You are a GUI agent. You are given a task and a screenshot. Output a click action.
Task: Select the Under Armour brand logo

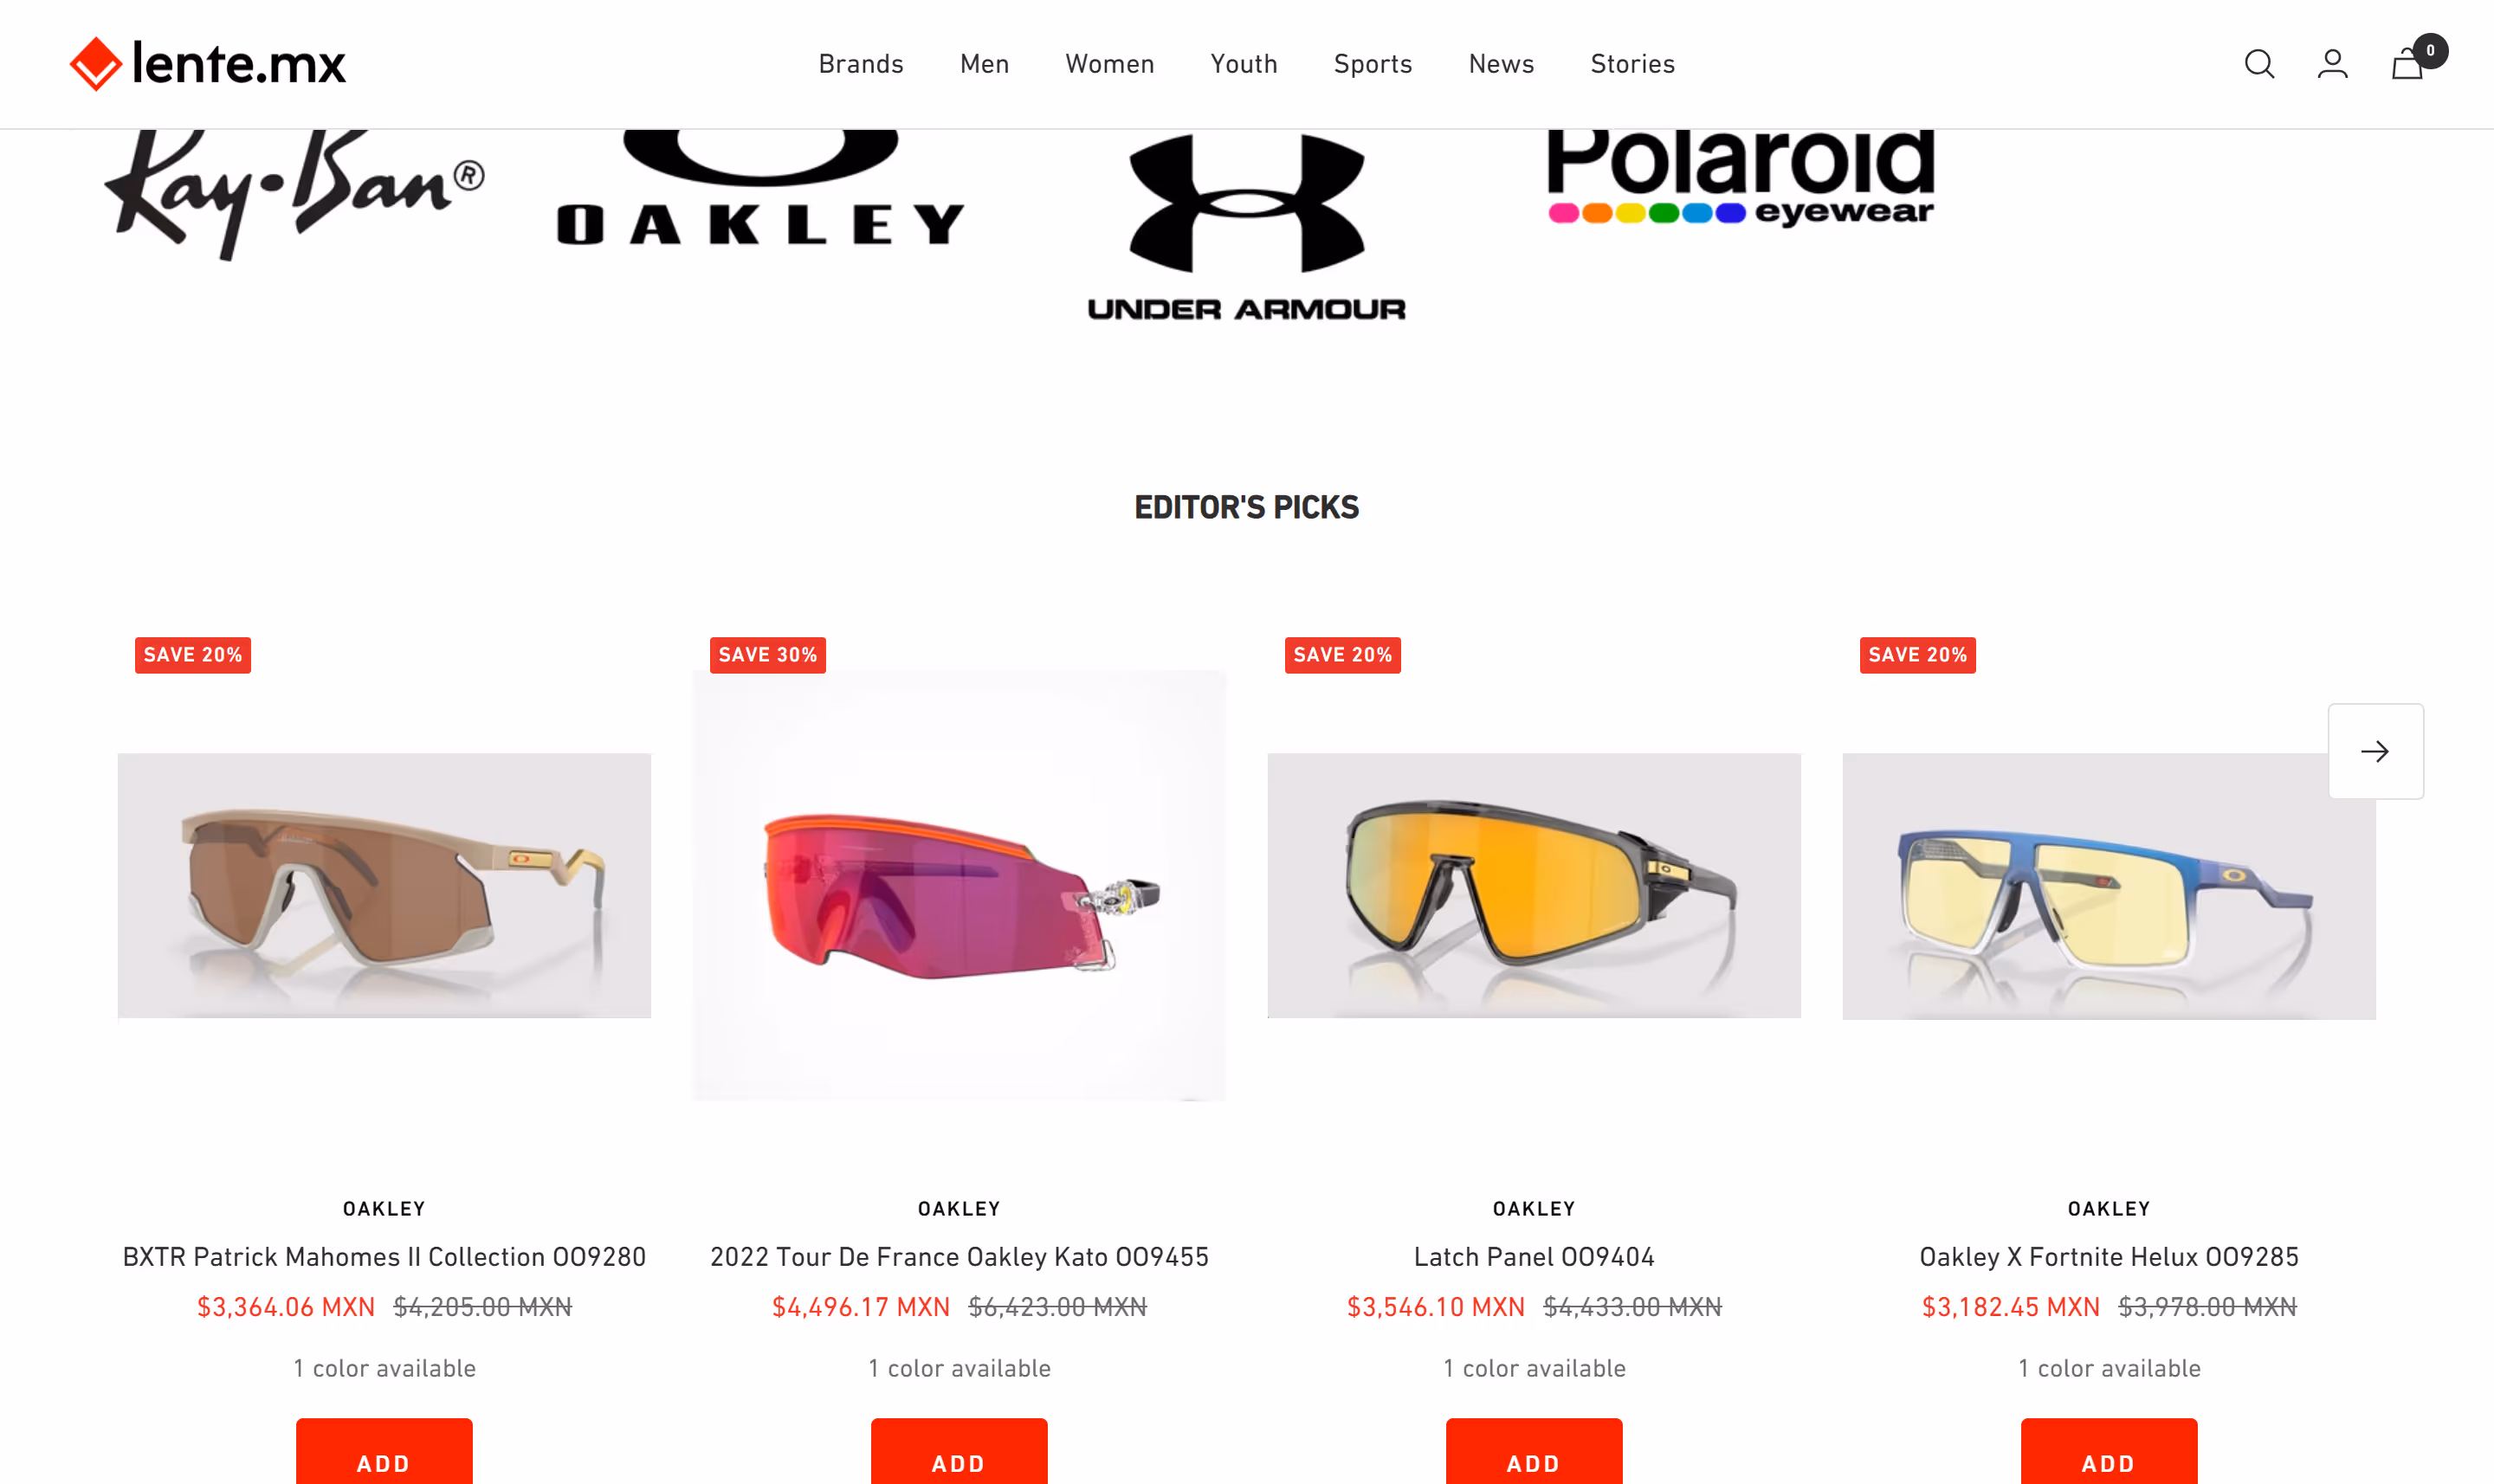click(x=1247, y=226)
